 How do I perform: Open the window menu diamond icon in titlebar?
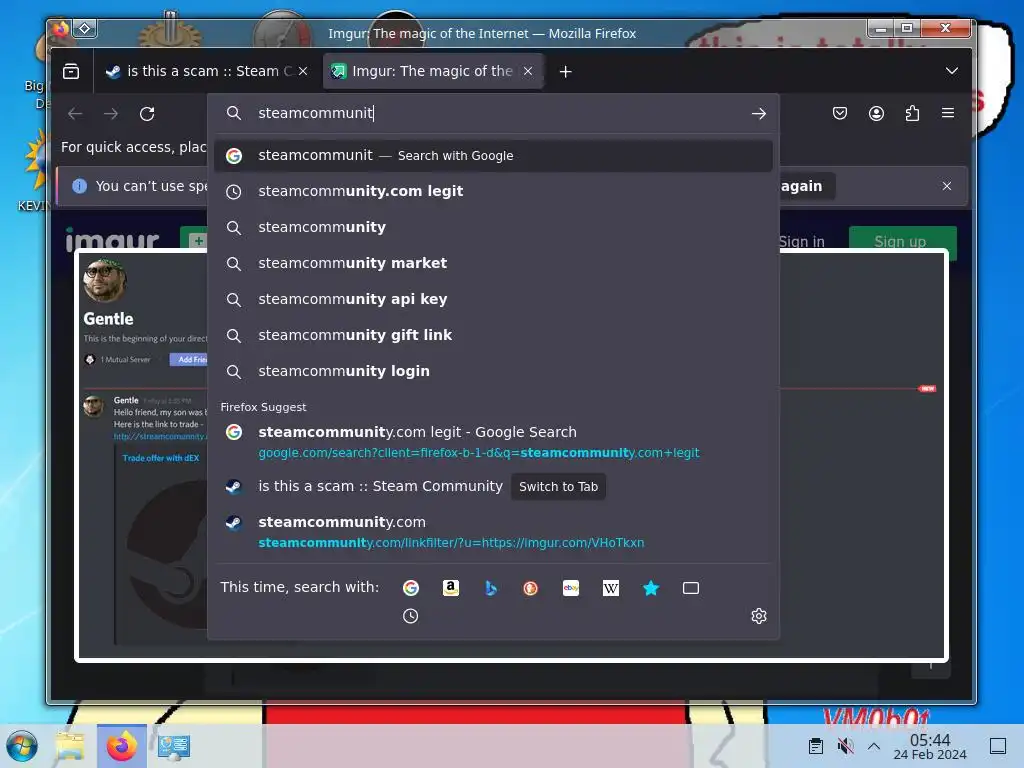click(x=85, y=28)
